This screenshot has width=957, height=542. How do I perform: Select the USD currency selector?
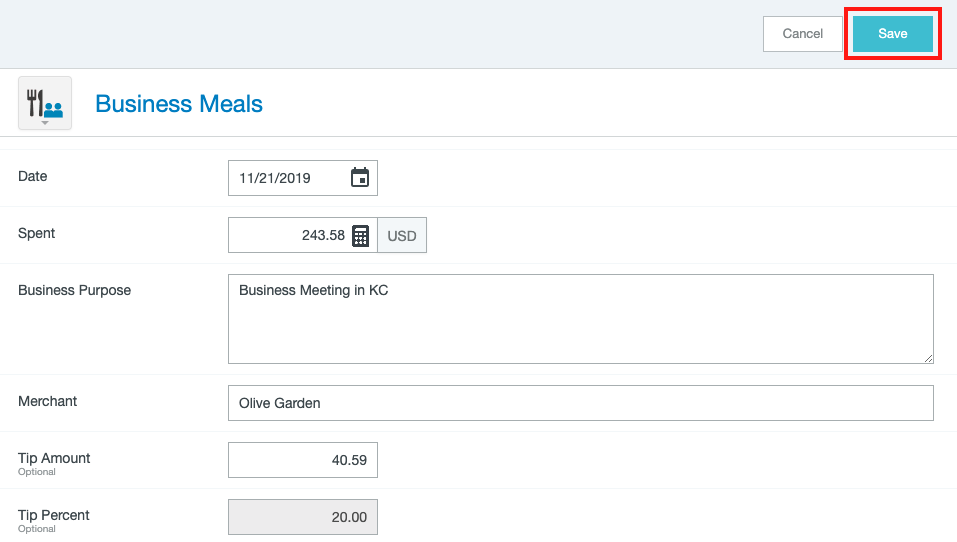(x=402, y=236)
